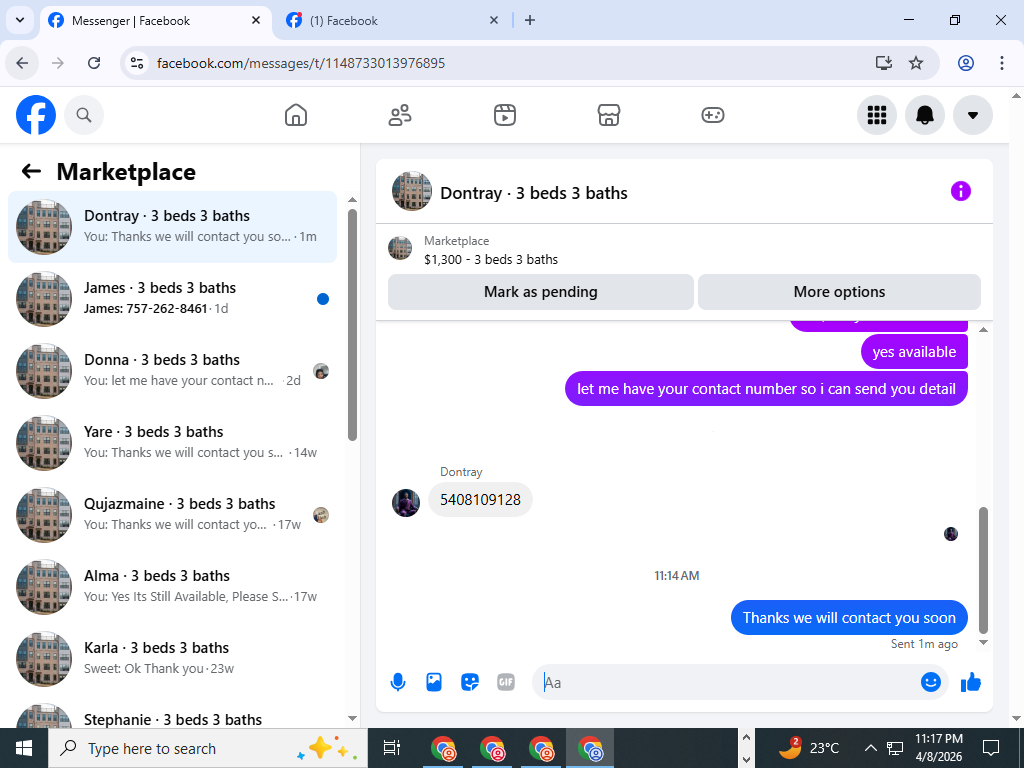Click the $1,300 - 3 beds 3 baths listing
The width and height of the screenshot is (1024, 768).
490,259
